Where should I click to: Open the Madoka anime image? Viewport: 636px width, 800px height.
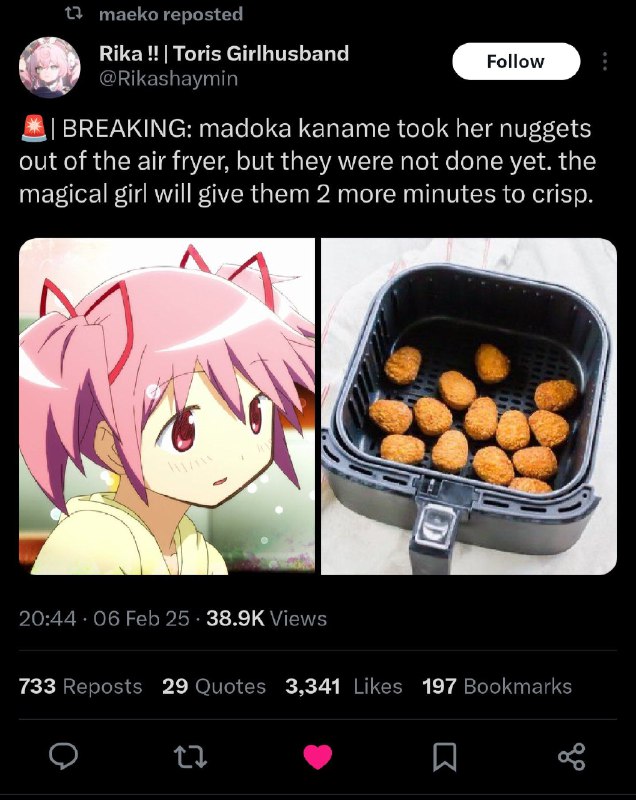167,406
